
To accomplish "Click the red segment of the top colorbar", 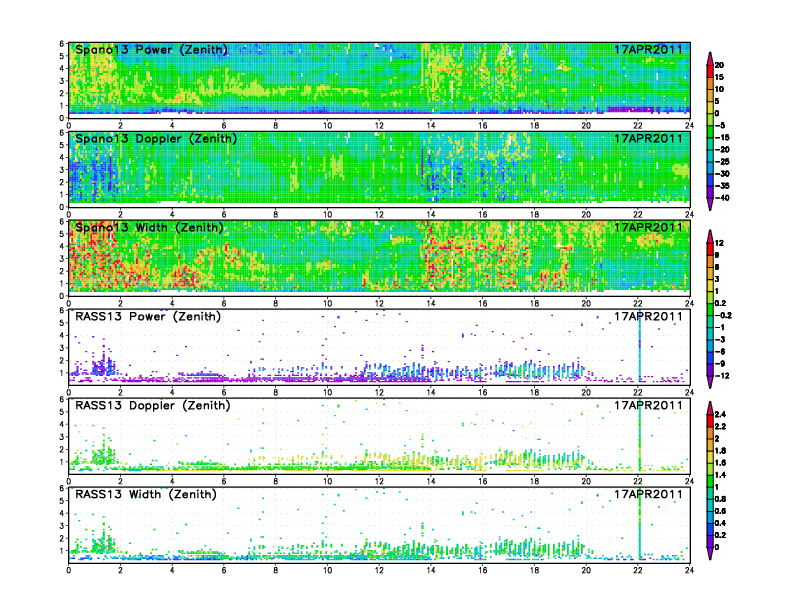I will [x=710, y=71].
